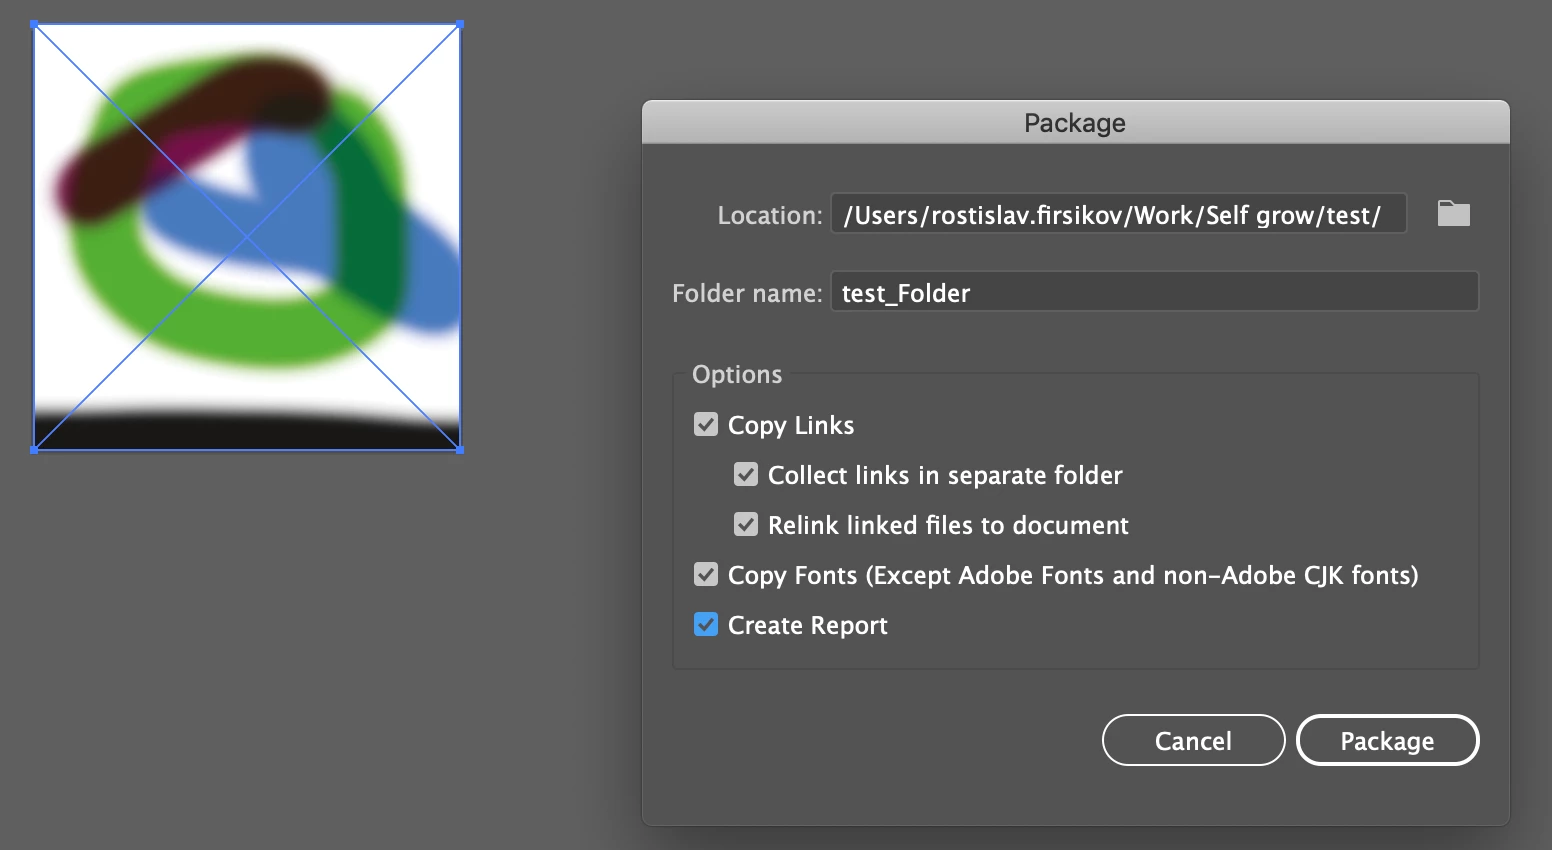Image resolution: width=1552 pixels, height=850 pixels.
Task: Click the top-right selection handle of the image
Action: click(x=460, y=24)
